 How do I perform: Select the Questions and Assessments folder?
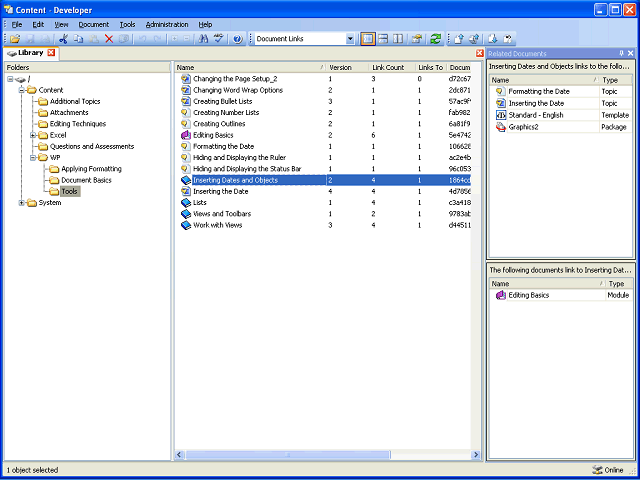pos(92,146)
